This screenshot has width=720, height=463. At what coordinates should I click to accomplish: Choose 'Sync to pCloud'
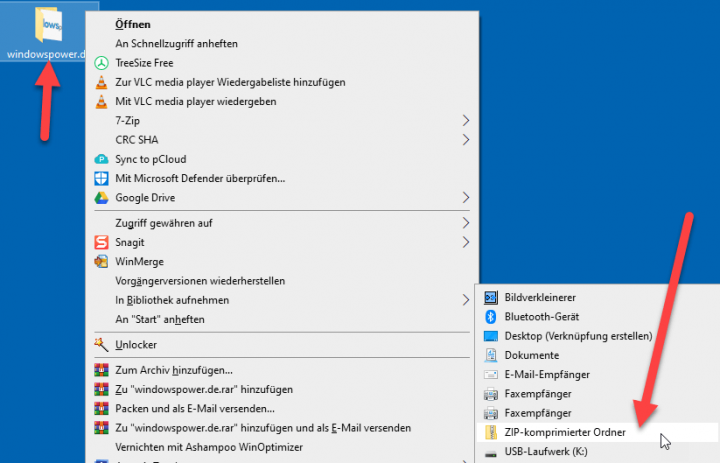click(282, 159)
